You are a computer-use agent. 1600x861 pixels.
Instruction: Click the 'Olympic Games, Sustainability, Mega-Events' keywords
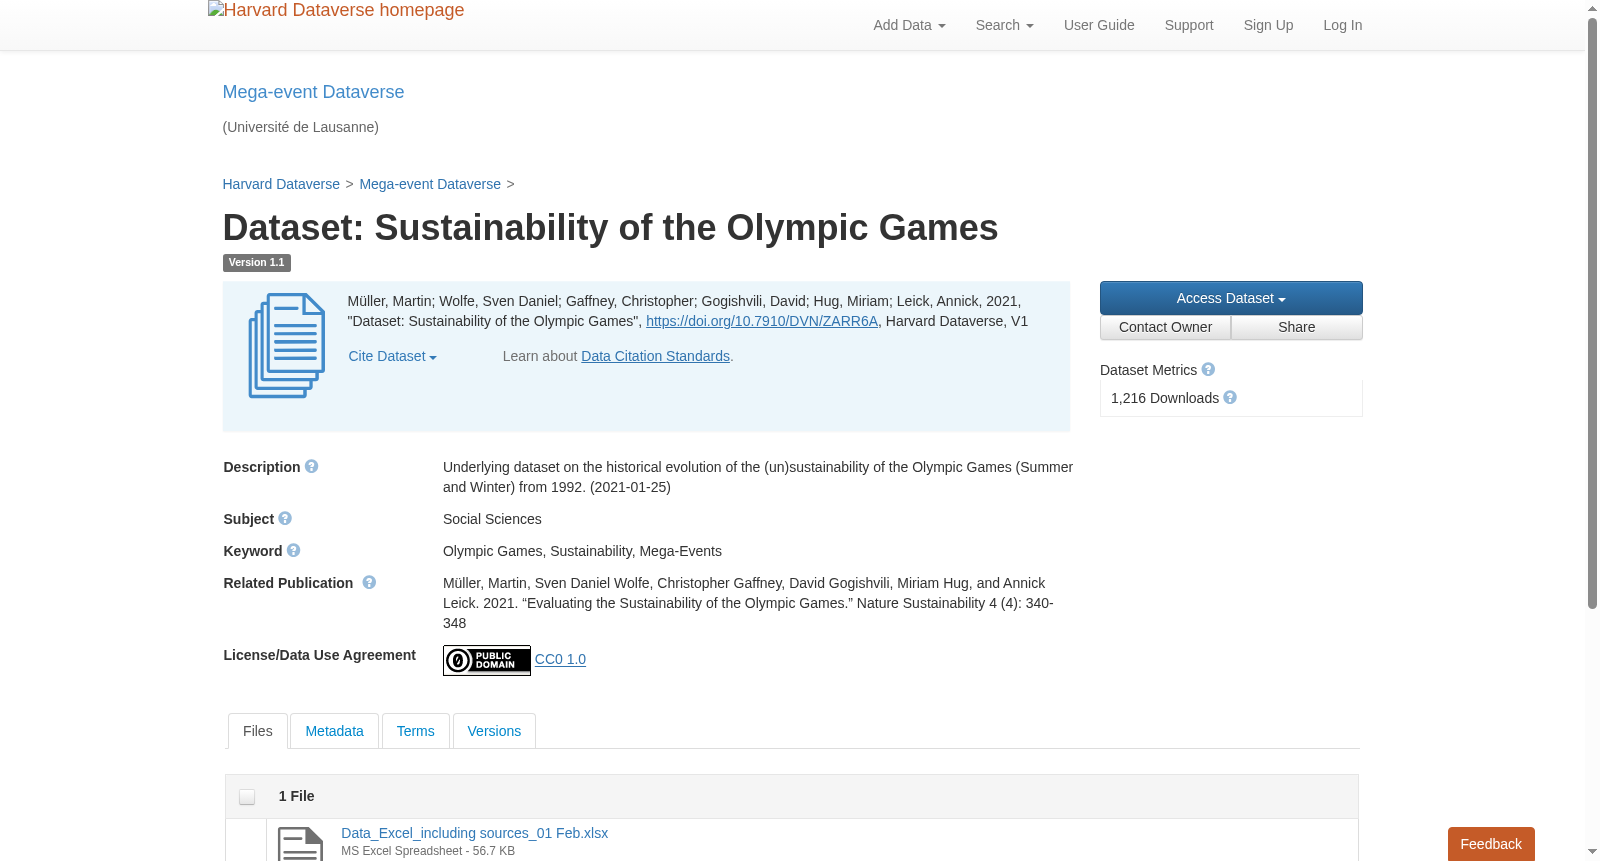point(582,551)
